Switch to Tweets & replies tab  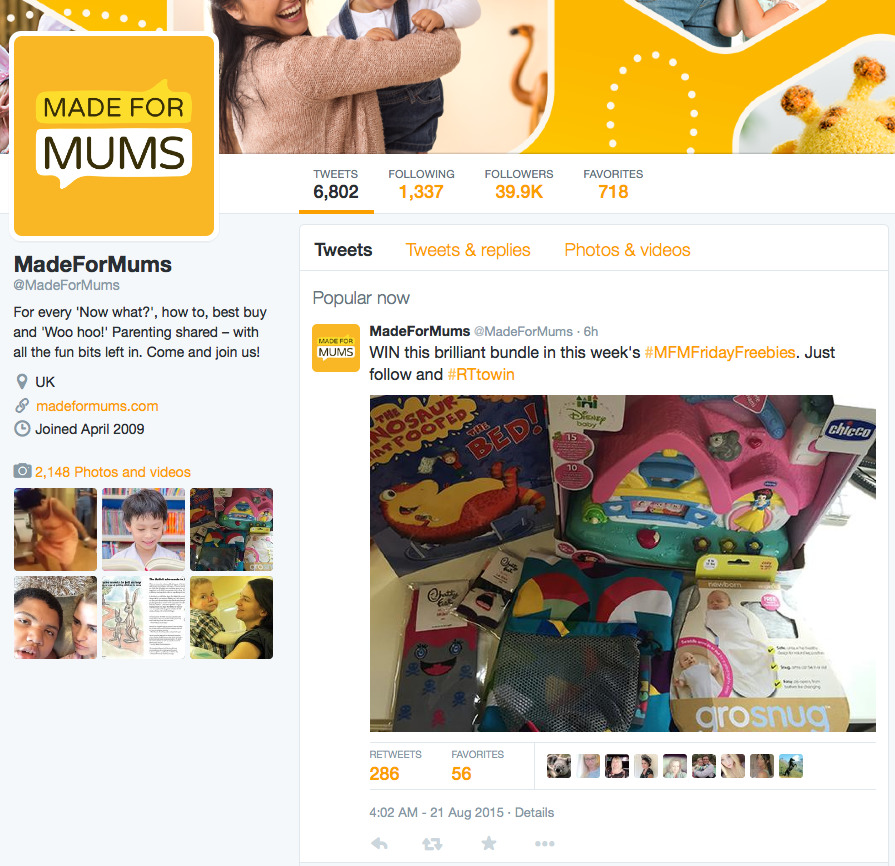click(x=467, y=250)
